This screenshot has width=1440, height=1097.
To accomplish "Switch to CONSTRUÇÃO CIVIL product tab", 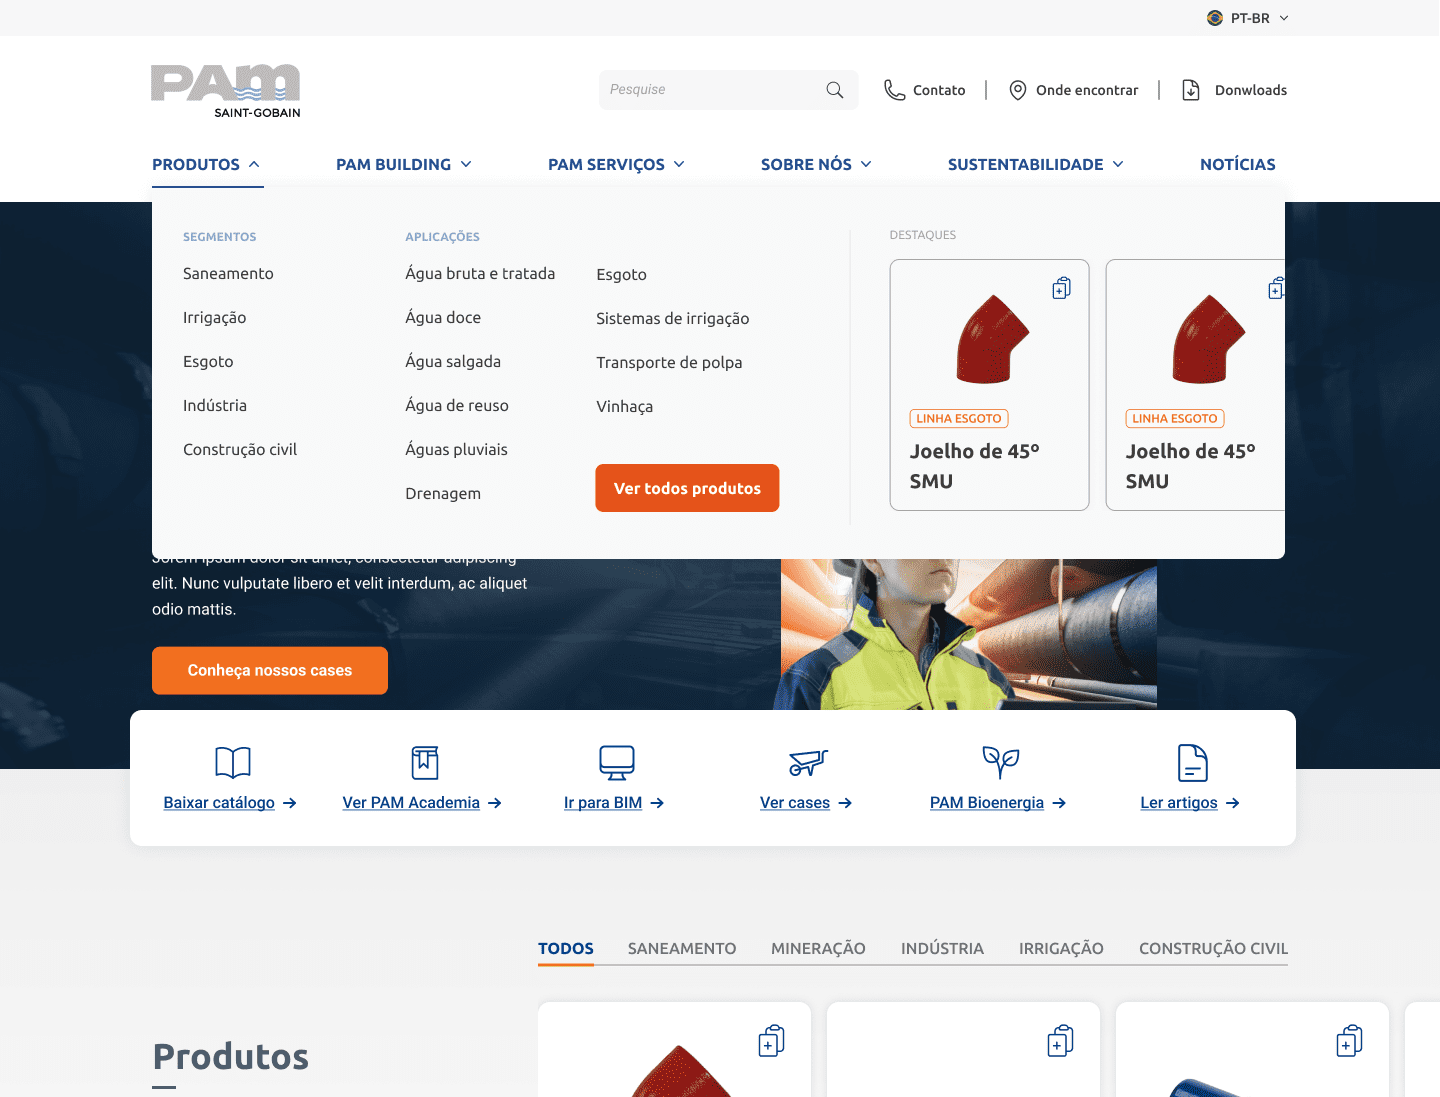I will pyautogui.click(x=1213, y=948).
